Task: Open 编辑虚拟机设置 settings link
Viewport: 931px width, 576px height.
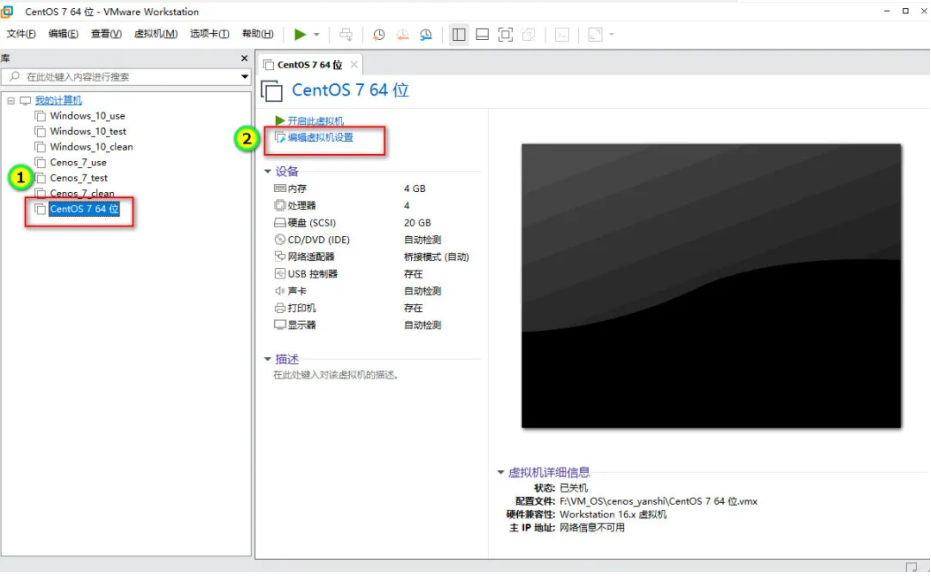Action: (318, 139)
